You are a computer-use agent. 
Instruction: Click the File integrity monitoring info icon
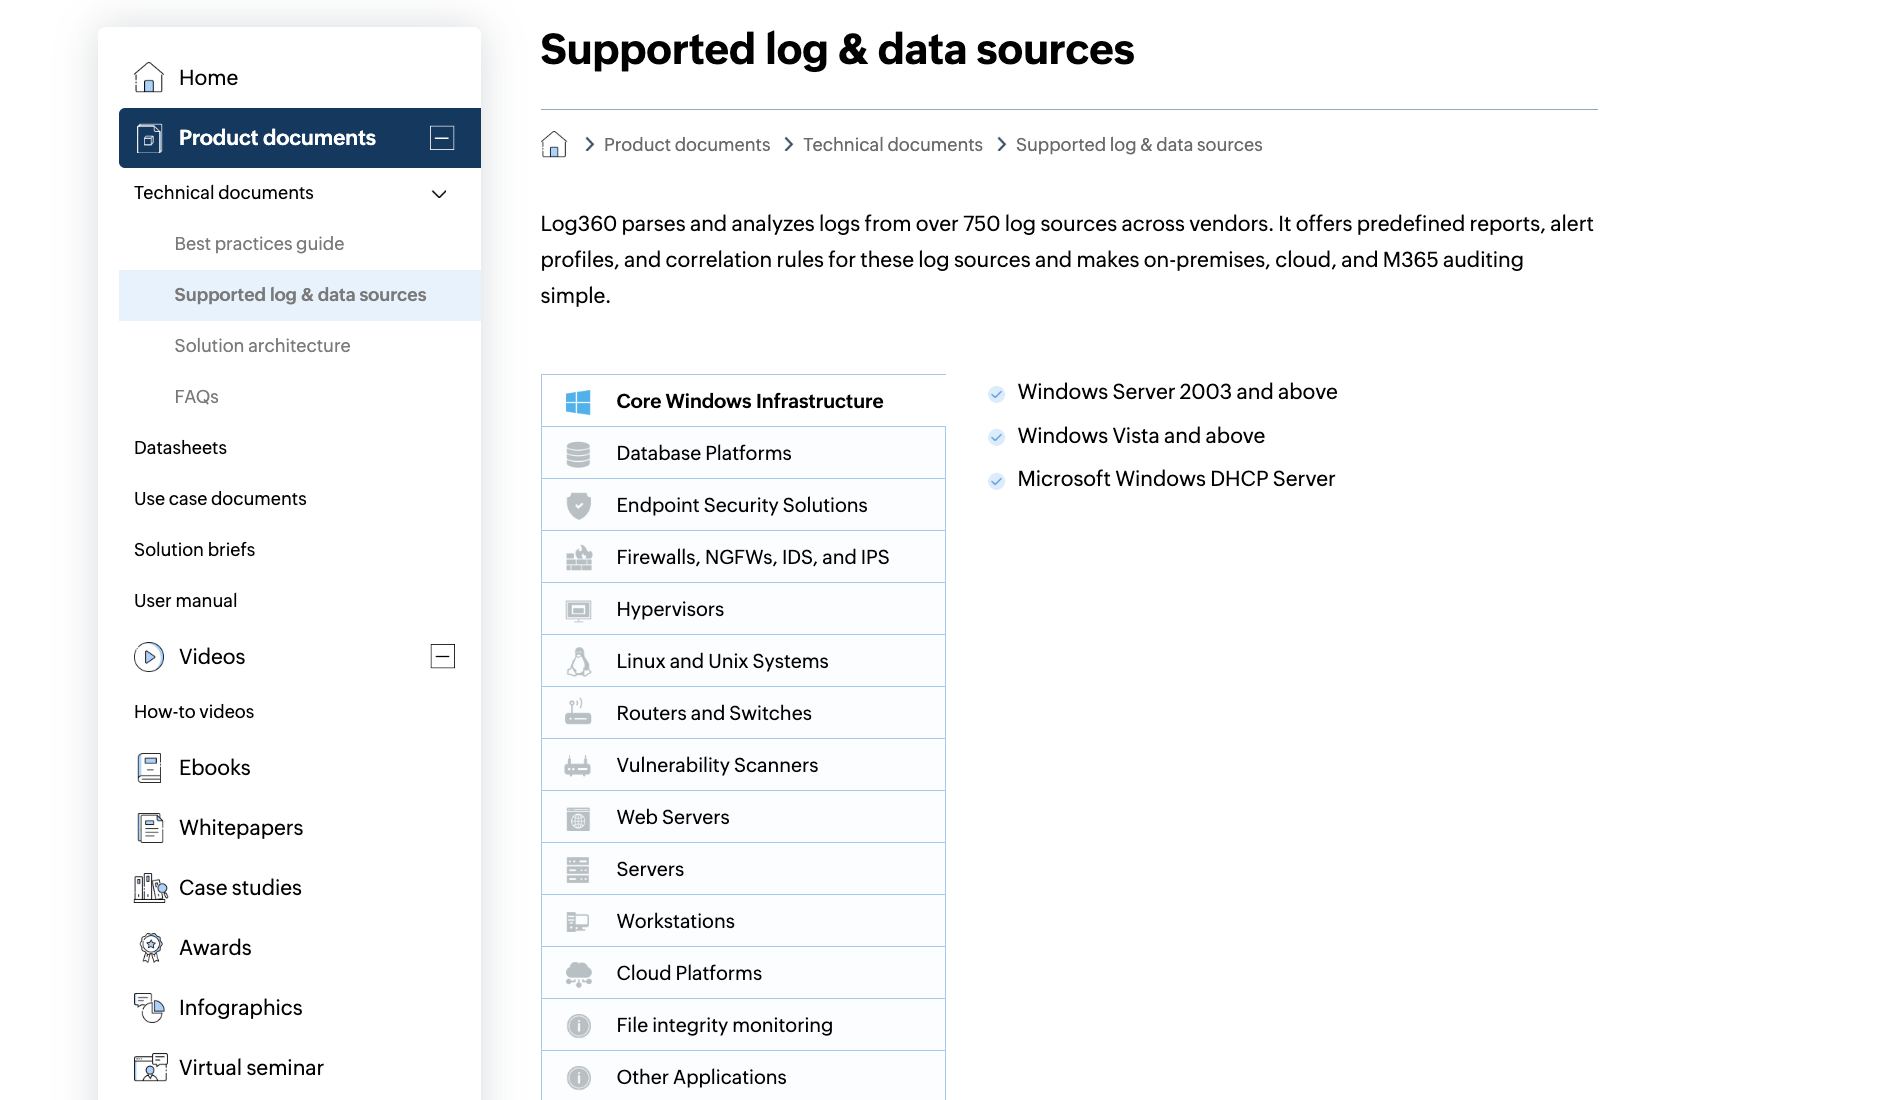(578, 1026)
